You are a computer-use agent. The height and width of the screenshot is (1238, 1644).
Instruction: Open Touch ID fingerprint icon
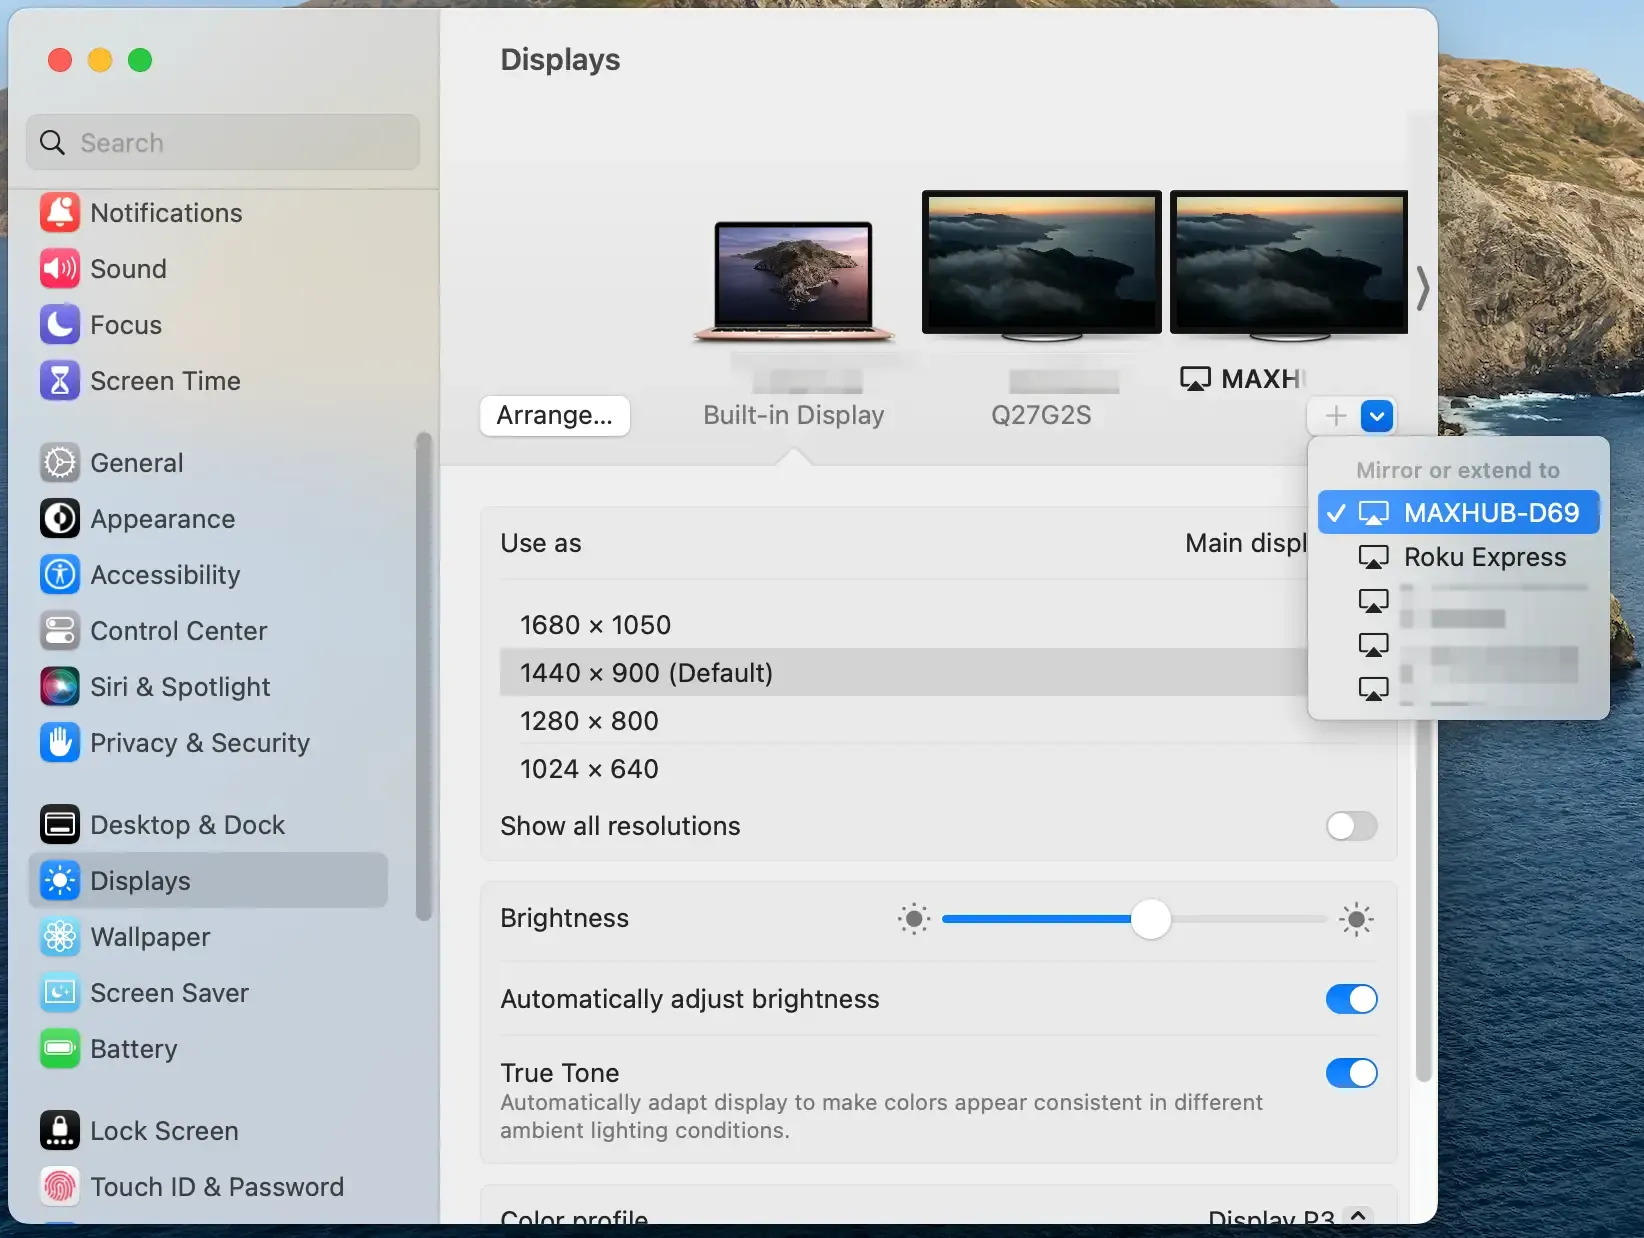coord(60,1187)
